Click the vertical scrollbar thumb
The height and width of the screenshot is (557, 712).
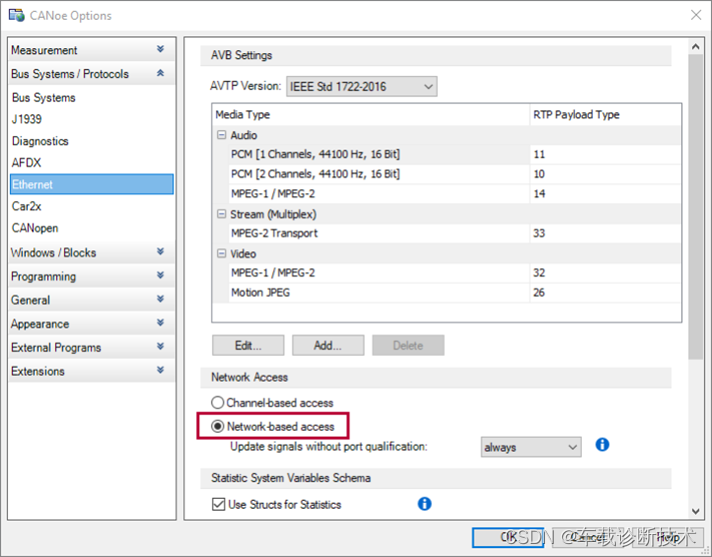point(696,207)
